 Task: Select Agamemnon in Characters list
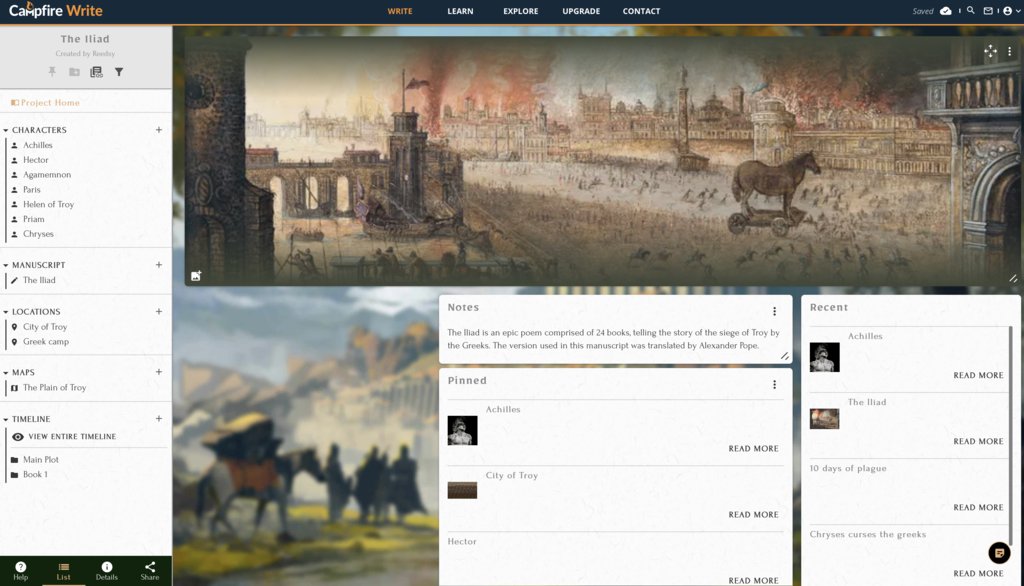click(x=47, y=175)
